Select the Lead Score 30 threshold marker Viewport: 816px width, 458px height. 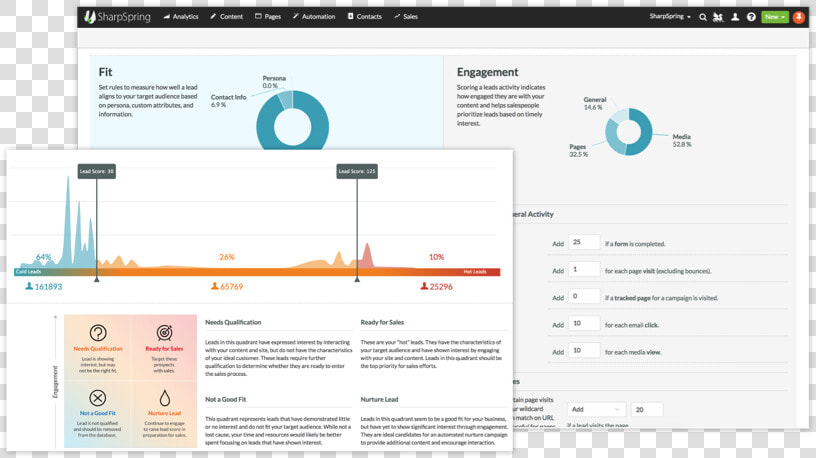[97, 171]
